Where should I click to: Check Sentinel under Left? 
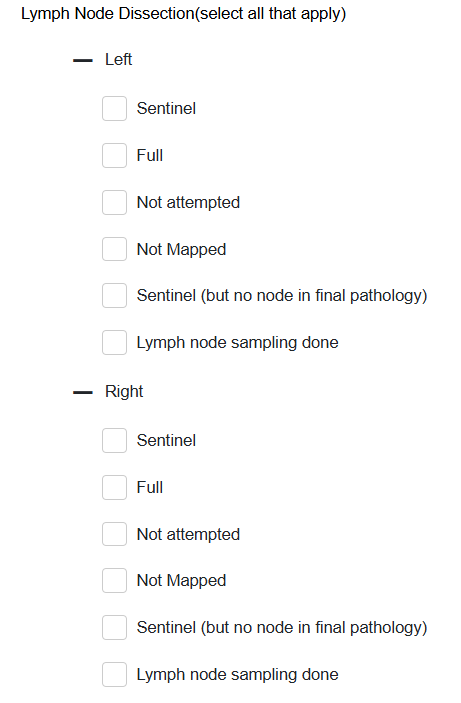114,108
